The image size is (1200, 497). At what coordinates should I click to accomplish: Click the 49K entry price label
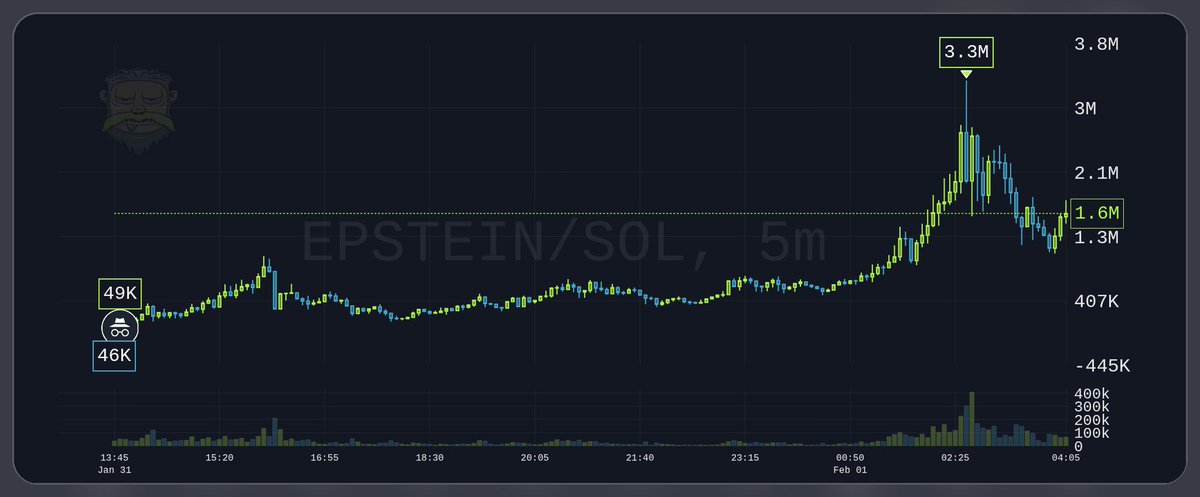click(x=120, y=293)
